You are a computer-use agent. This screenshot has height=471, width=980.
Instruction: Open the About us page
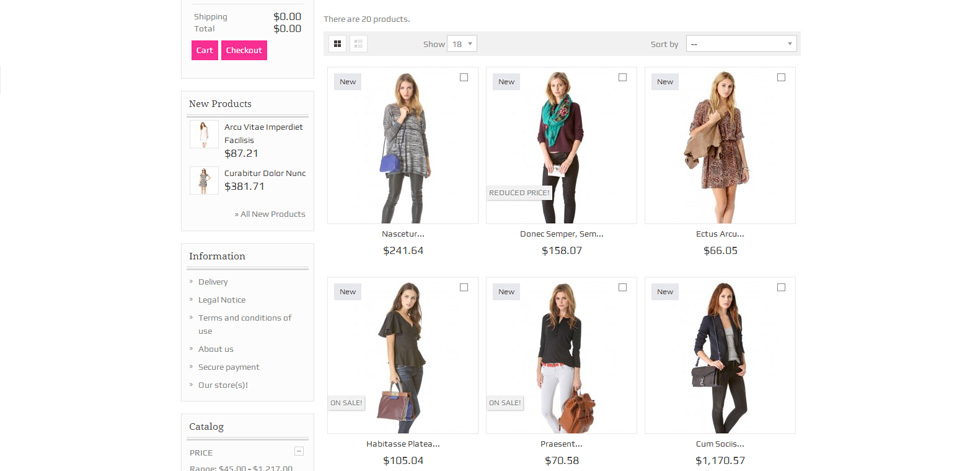216,349
